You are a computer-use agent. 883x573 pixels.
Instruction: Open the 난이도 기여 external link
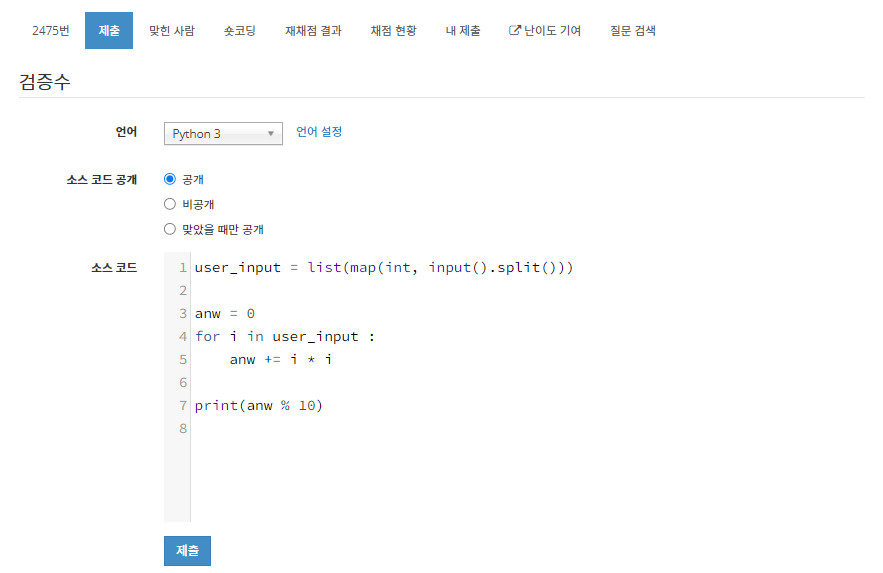(545, 30)
